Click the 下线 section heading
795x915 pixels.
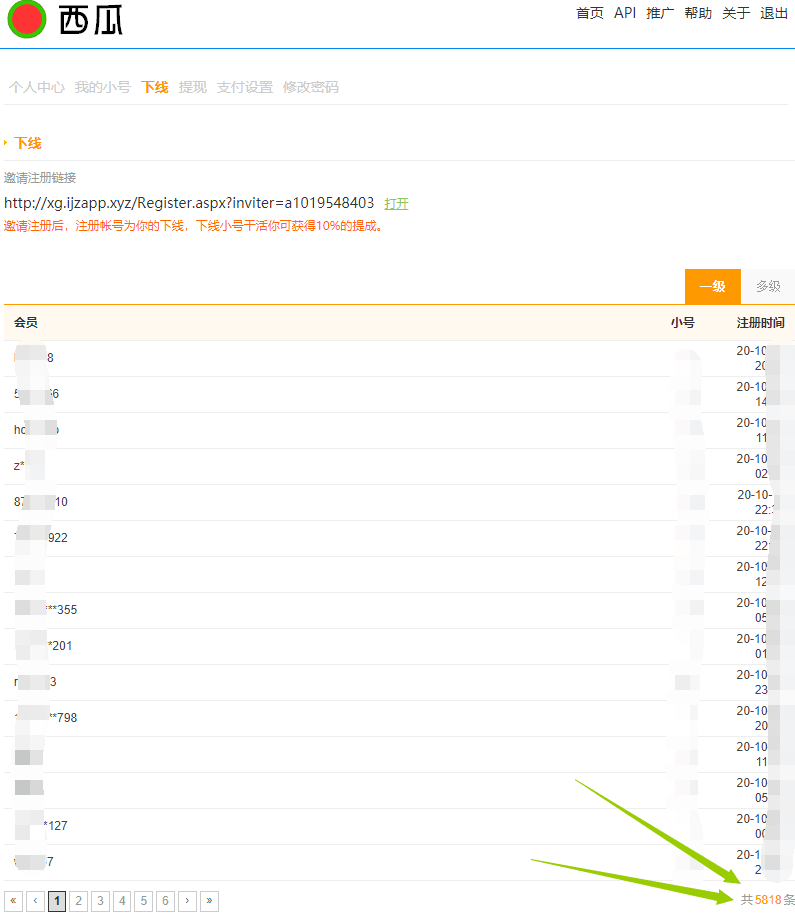click(x=27, y=143)
